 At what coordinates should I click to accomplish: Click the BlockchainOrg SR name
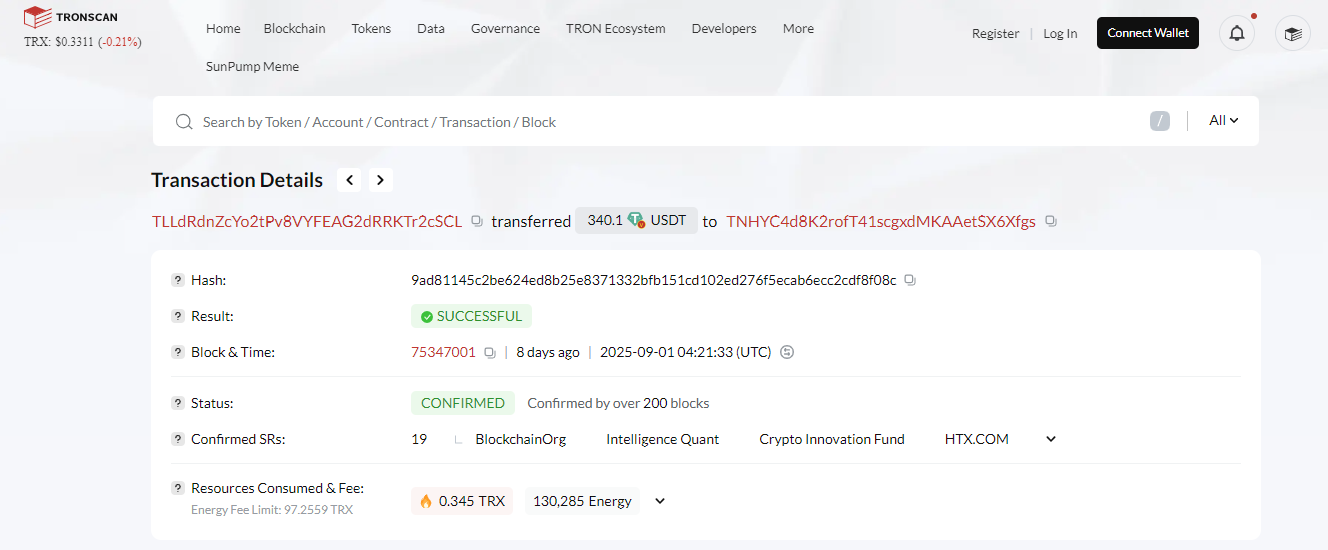(520, 439)
